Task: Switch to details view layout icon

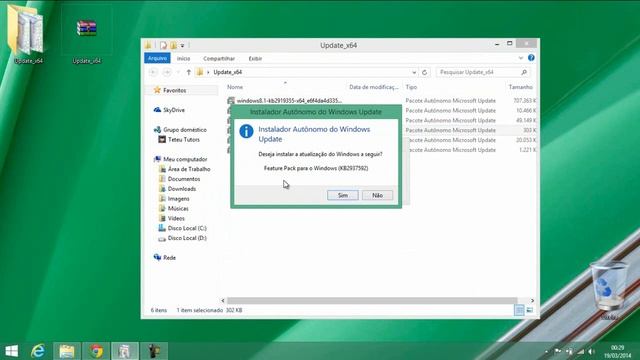Action: (519, 310)
